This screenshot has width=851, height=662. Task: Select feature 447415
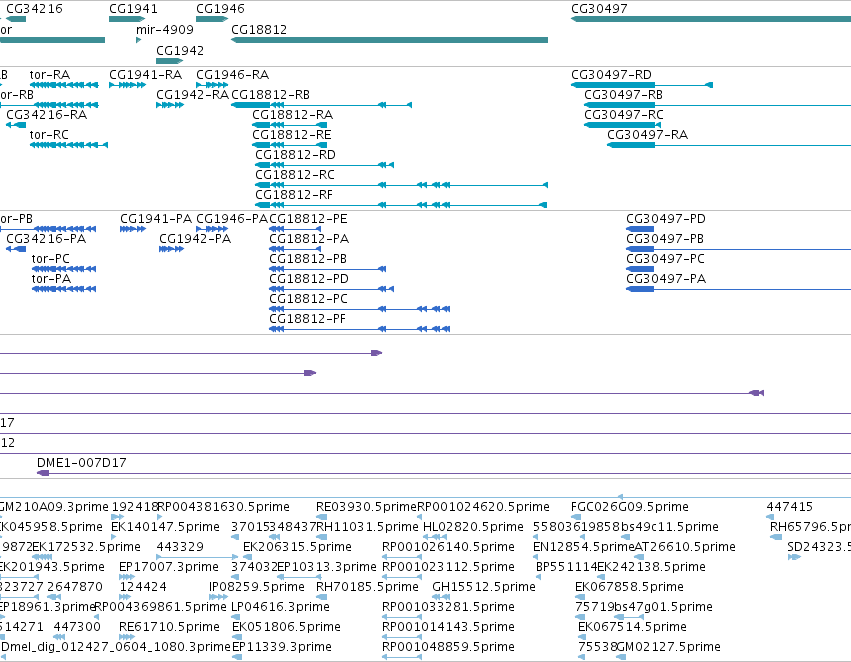tap(770, 517)
